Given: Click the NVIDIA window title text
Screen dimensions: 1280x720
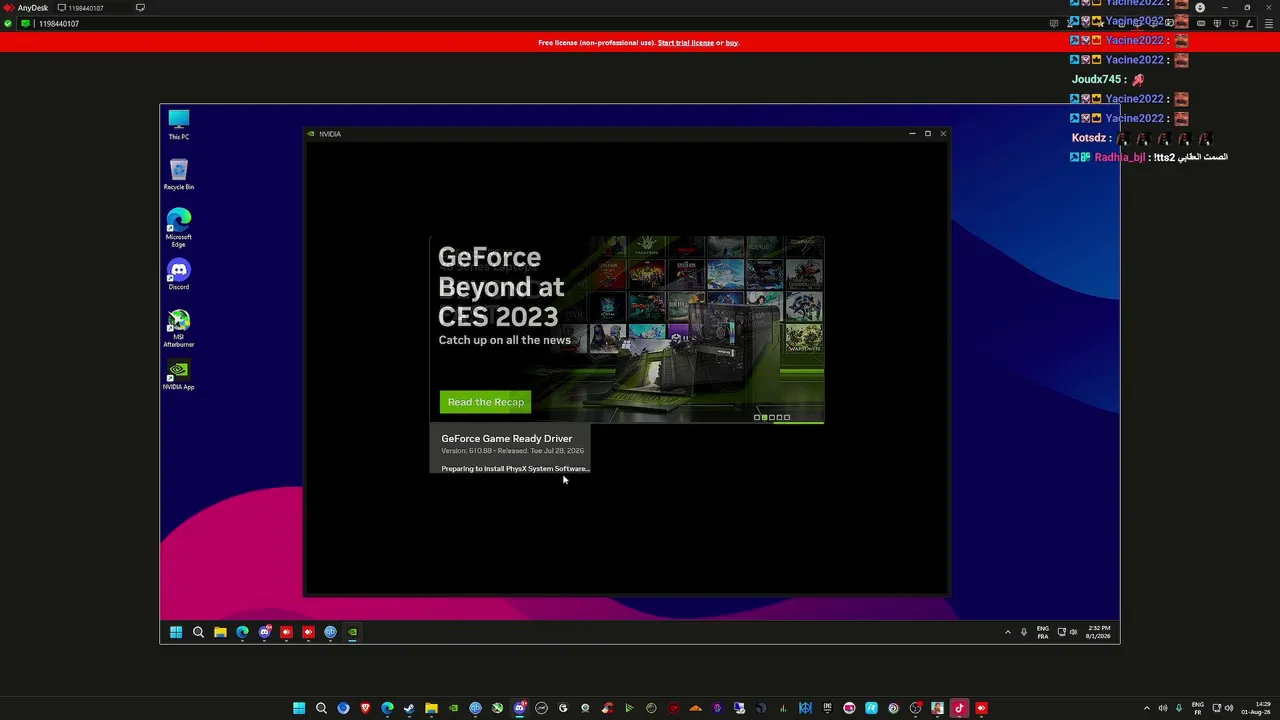Looking at the screenshot, I should tap(330, 134).
